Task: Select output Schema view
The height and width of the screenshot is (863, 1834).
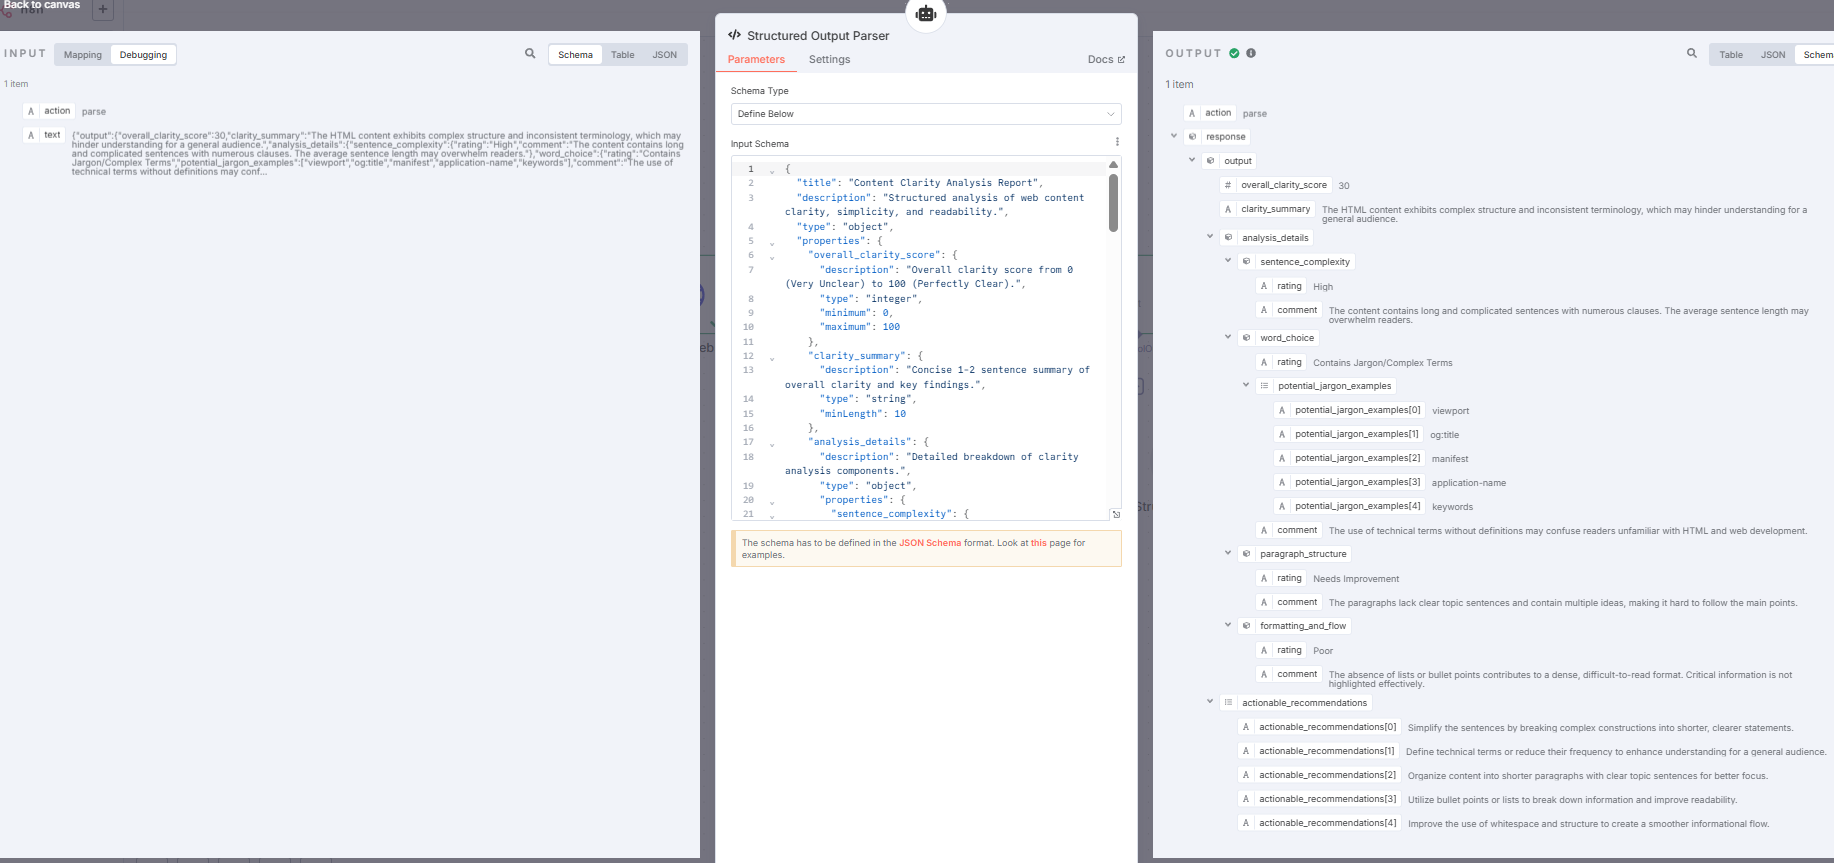Action: click(1816, 55)
